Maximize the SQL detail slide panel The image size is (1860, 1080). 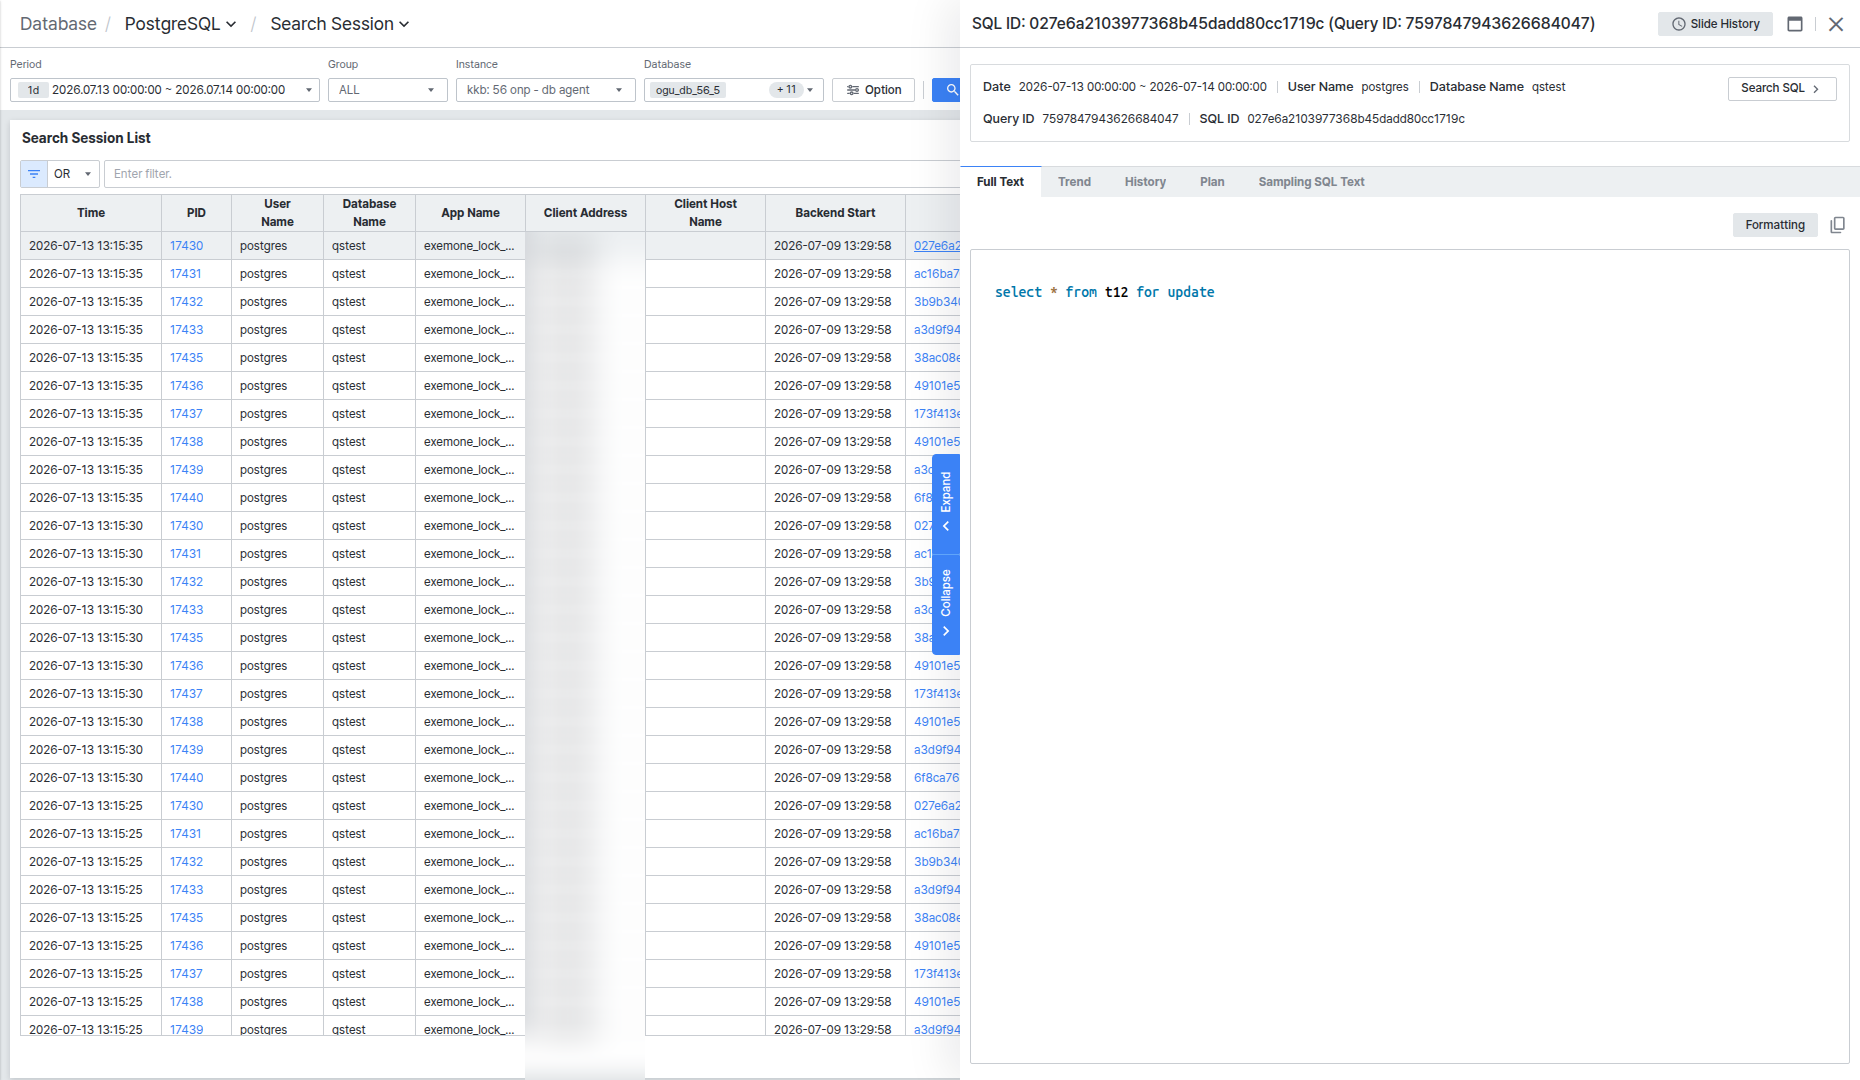[x=1795, y=24]
